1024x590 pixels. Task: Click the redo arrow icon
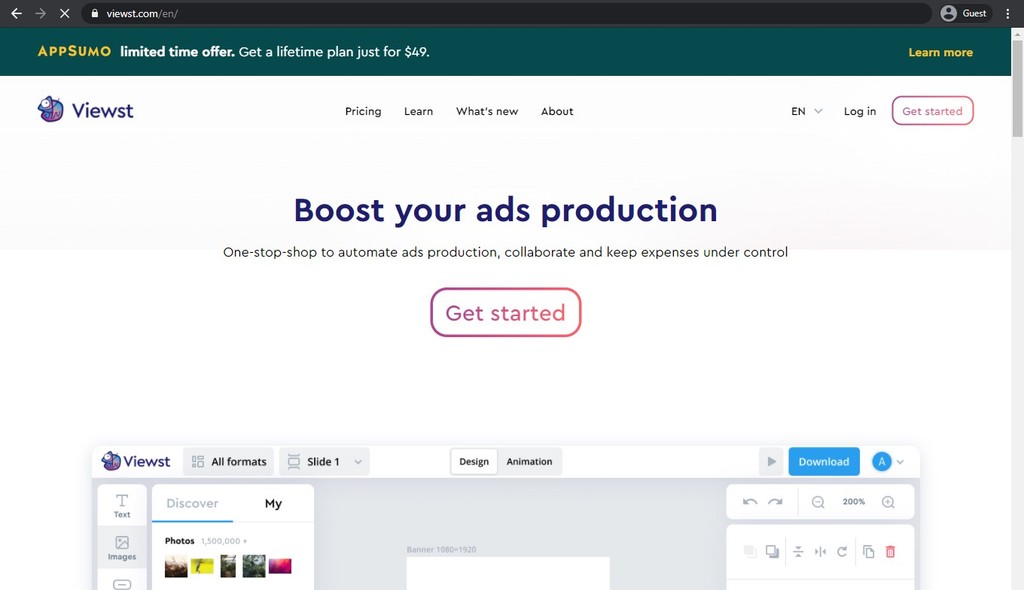point(775,502)
